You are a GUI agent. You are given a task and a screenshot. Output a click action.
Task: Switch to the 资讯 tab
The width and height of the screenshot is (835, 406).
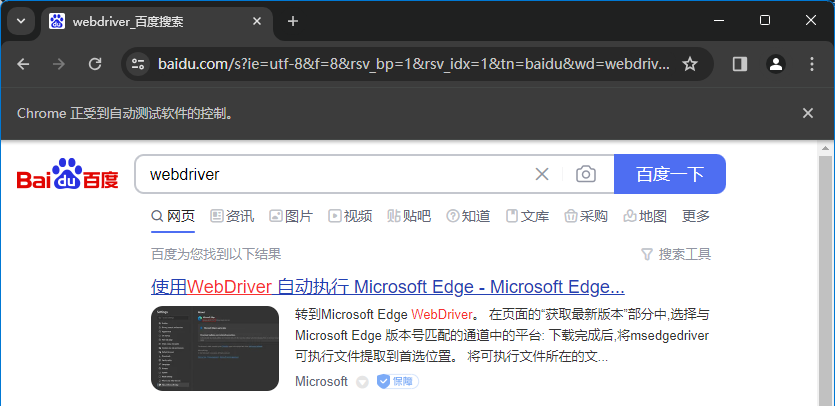(x=232, y=216)
